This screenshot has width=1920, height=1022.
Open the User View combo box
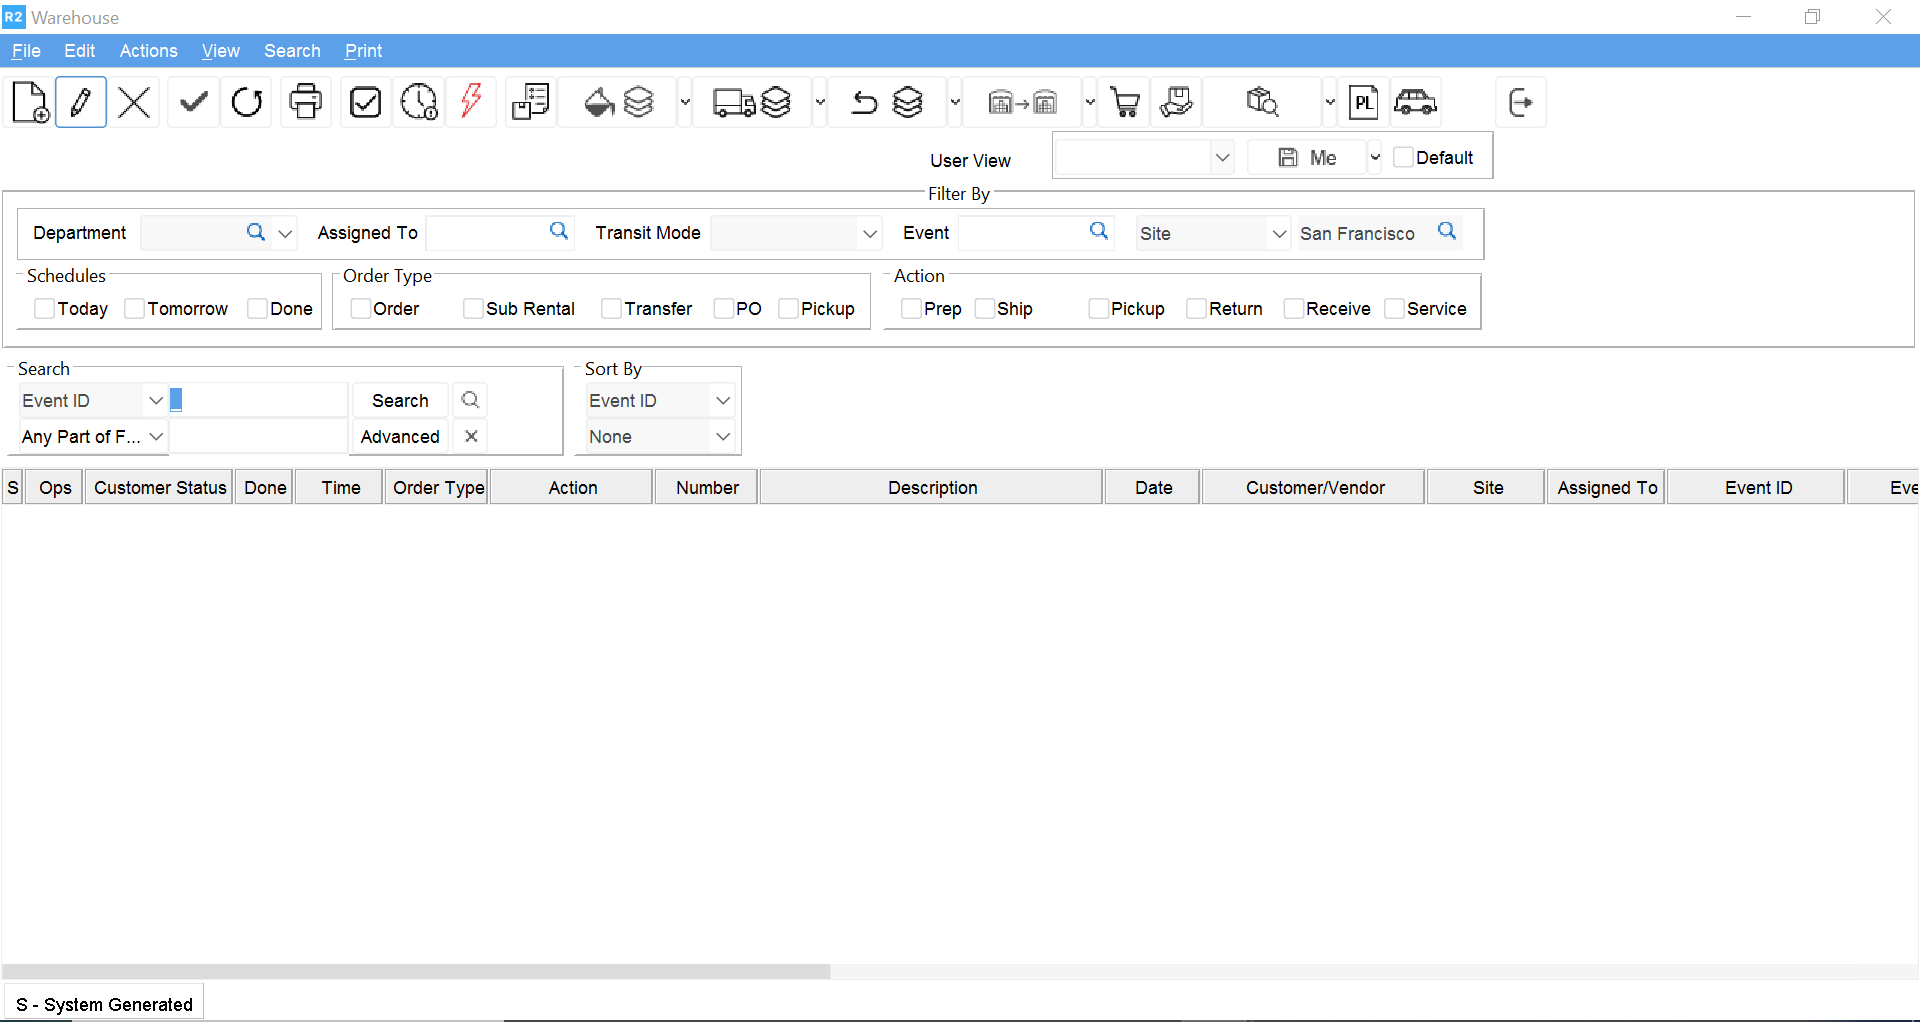coord(1221,158)
